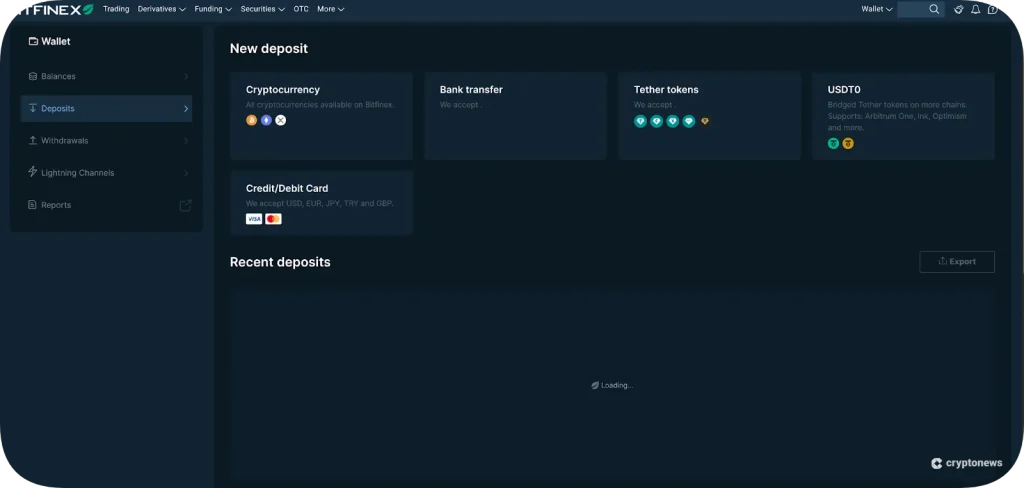This screenshot has height=488, width=1024.
Task: Click 'Bridged Tether tokens on more chains.' text
Action: pos(897,105)
